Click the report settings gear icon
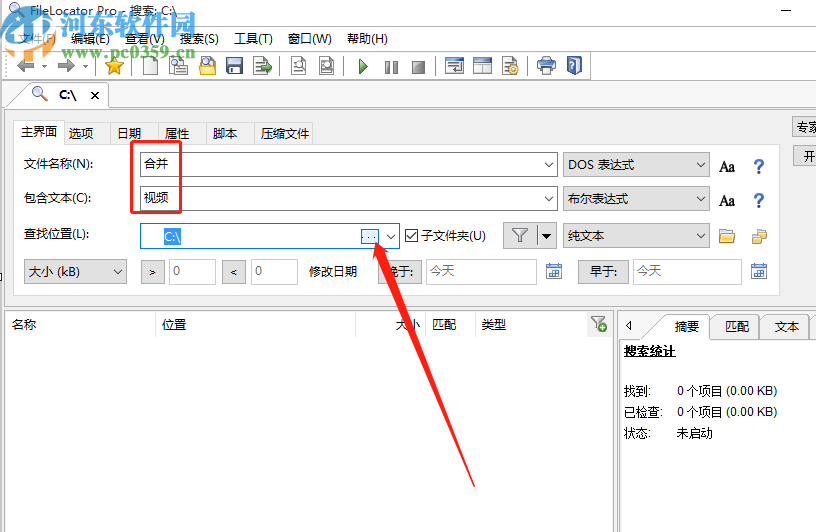This screenshot has height=532, width=816. pyautogui.click(x=510, y=66)
